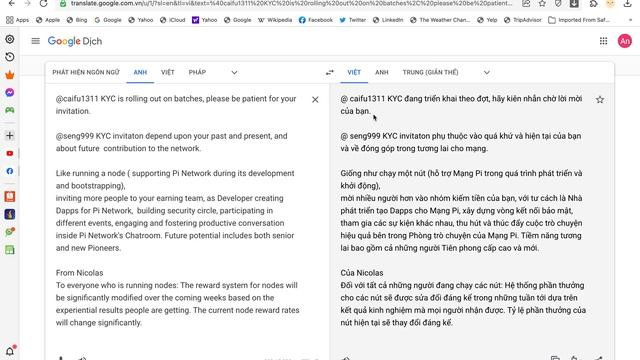This screenshot has height=360, width=640.
Task: Swap source and target languages
Action: pyautogui.click(x=330, y=72)
